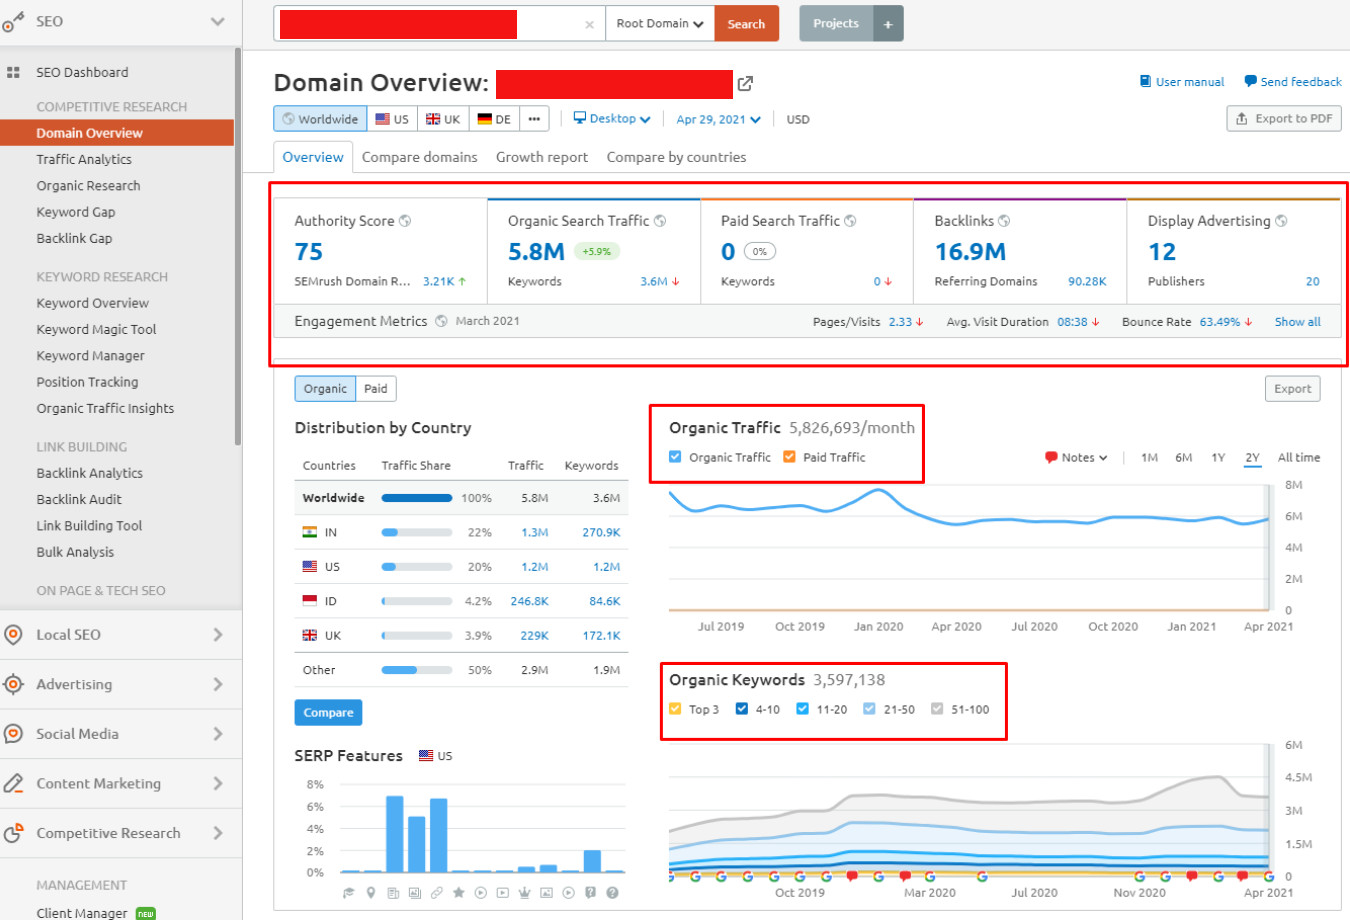Expand the Social Media section

[x=218, y=734]
